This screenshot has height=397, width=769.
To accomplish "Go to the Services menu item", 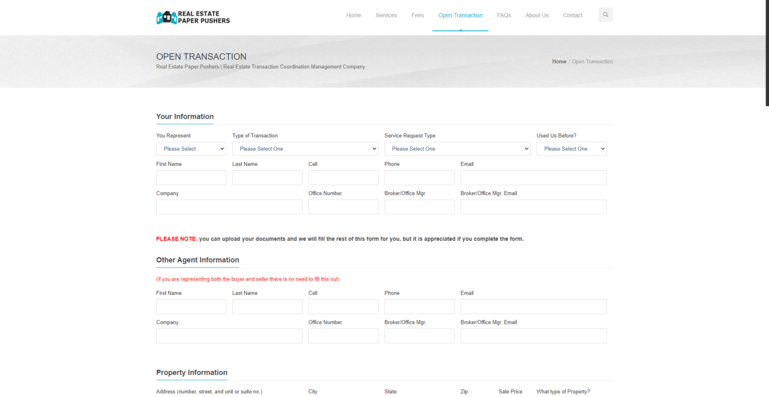I will (386, 15).
